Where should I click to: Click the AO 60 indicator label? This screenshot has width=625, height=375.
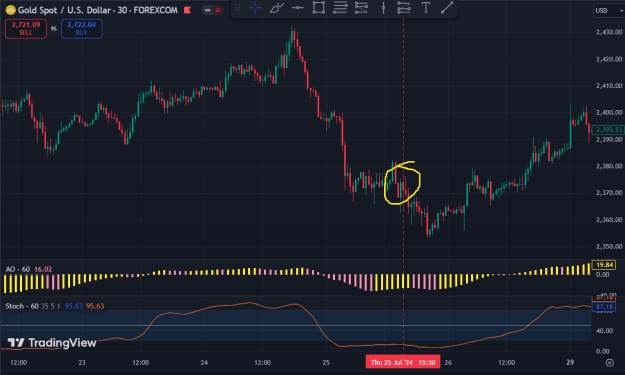[x=18, y=269]
